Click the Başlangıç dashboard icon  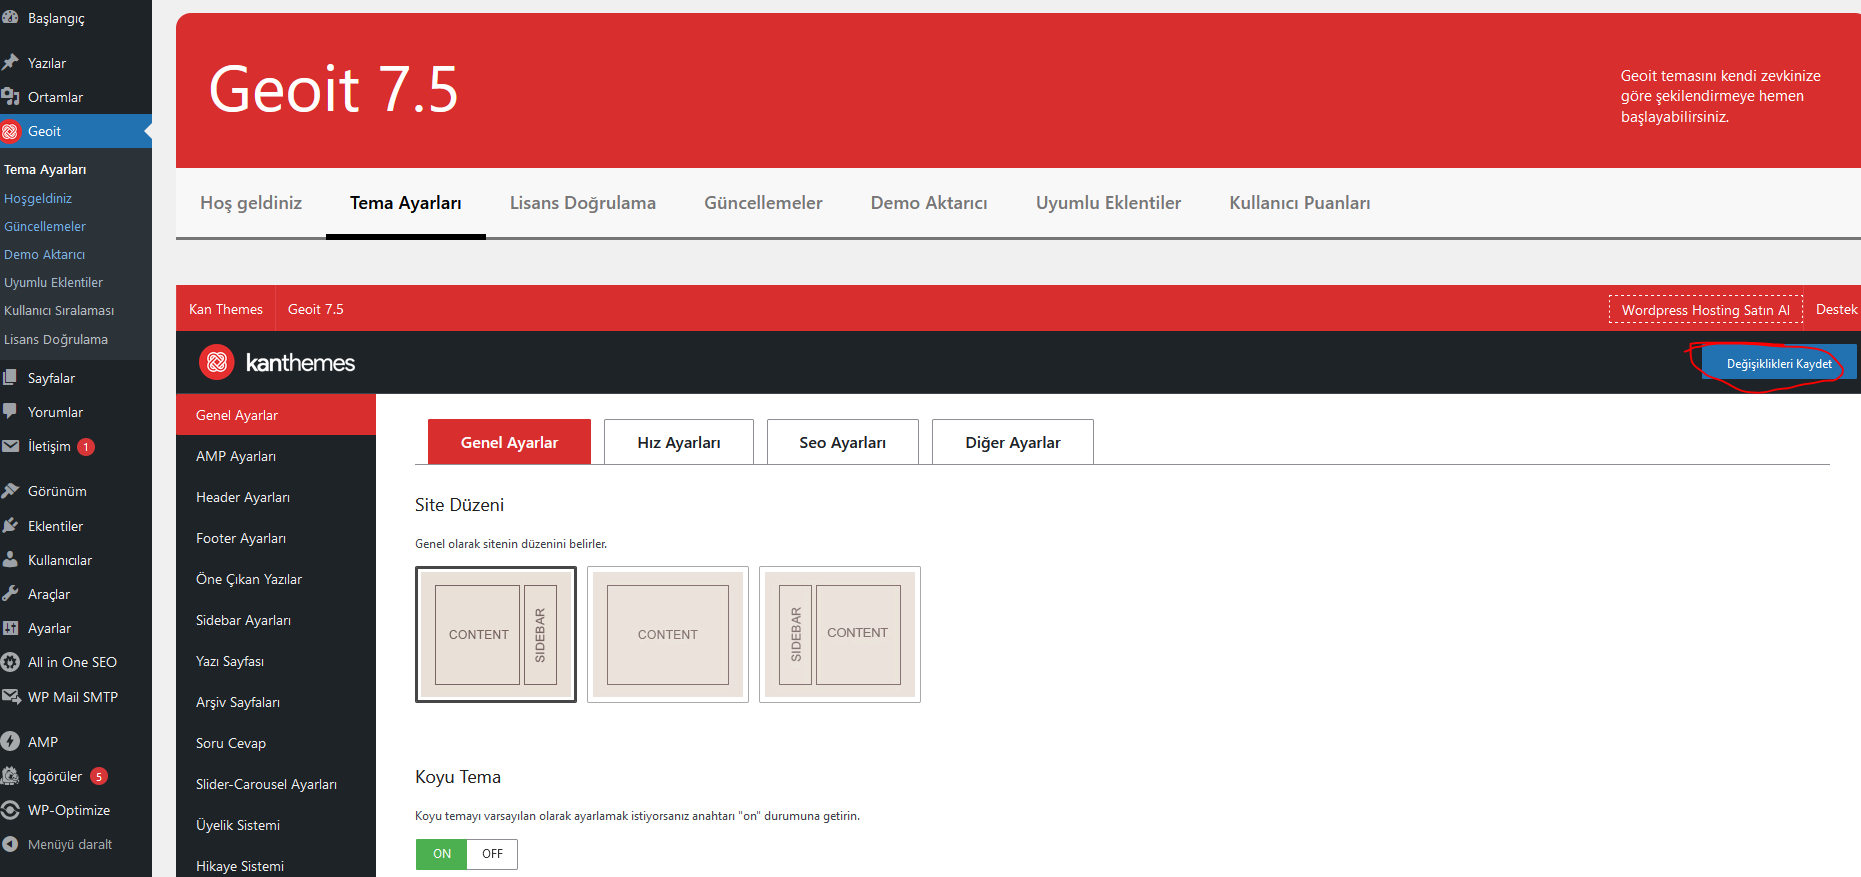(10, 18)
